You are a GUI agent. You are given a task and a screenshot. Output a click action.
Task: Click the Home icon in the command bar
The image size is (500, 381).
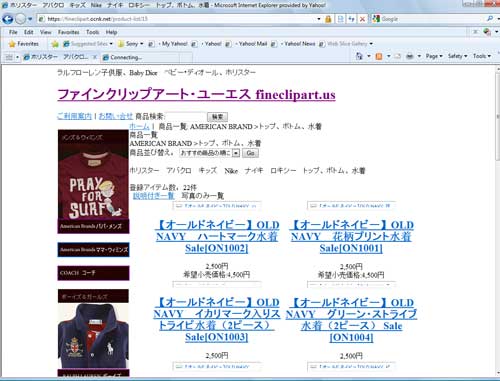click(x=359, y=56)
